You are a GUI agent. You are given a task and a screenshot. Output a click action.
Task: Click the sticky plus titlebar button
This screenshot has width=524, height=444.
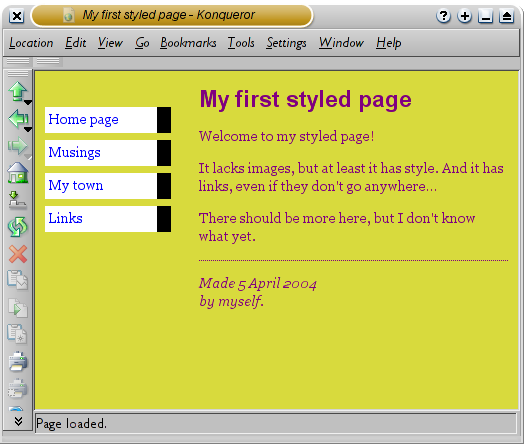pyautogui.click(x=465, y=16)
